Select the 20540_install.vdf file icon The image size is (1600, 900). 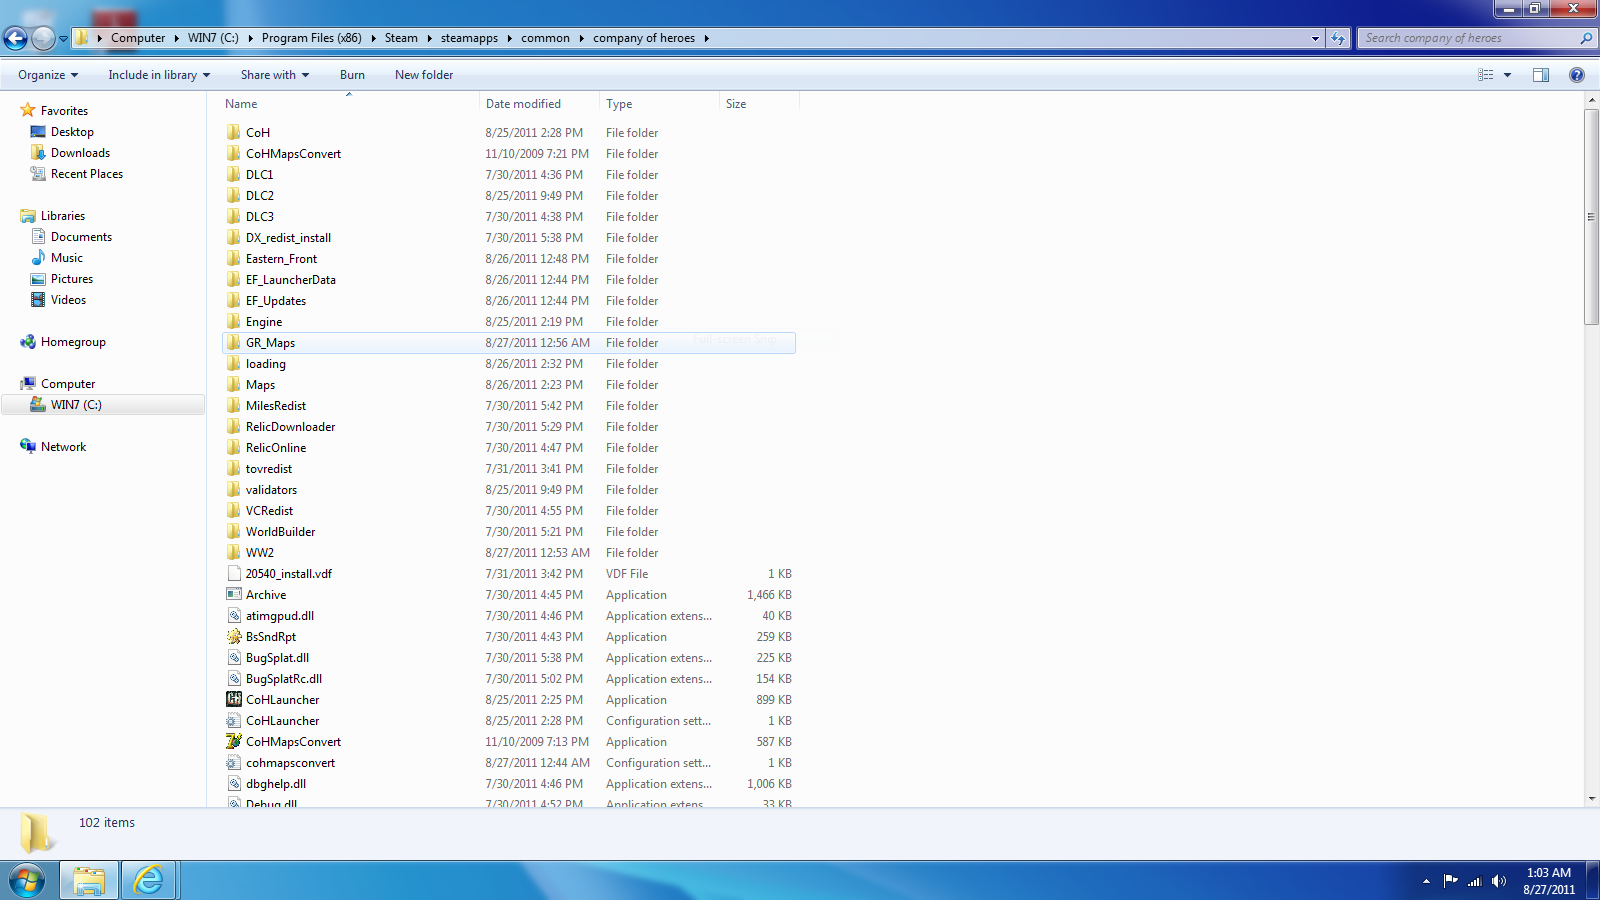(x=234, y=573)
